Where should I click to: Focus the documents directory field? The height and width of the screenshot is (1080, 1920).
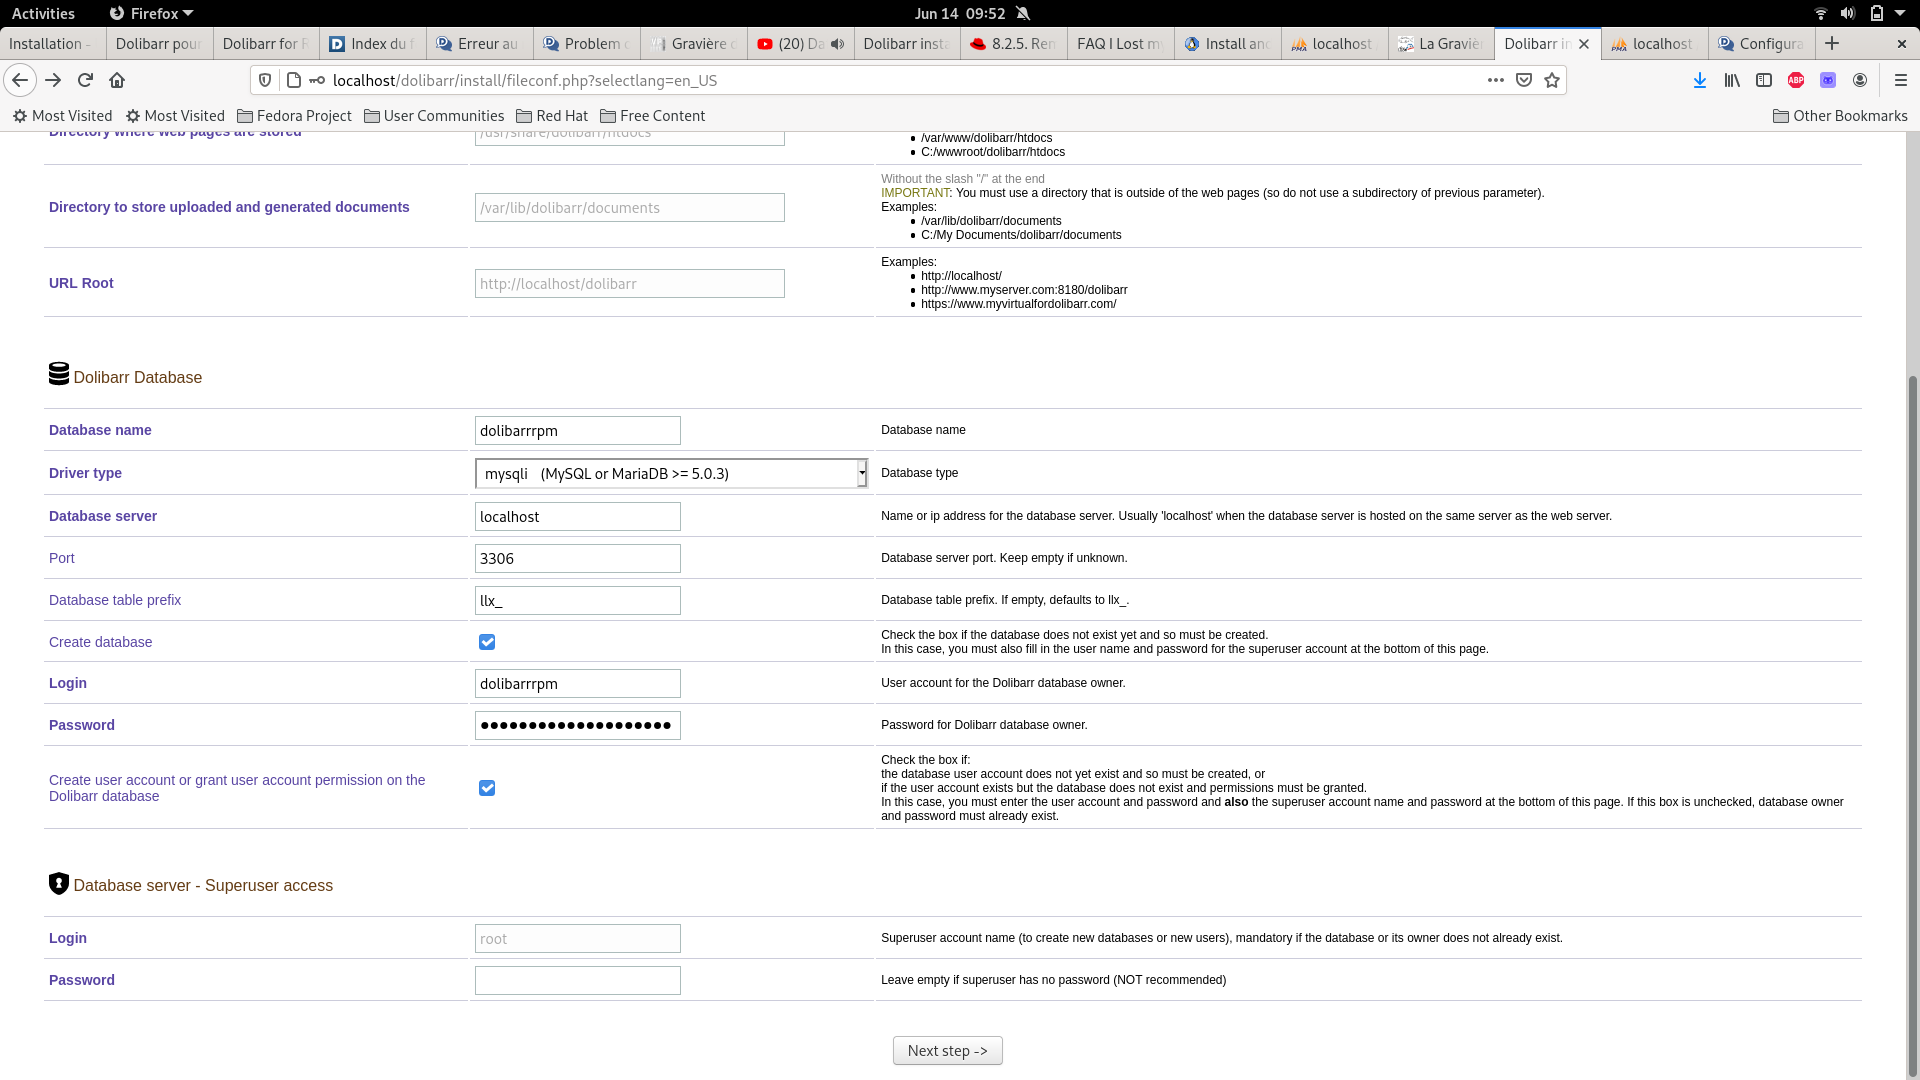tap(630, 208)
